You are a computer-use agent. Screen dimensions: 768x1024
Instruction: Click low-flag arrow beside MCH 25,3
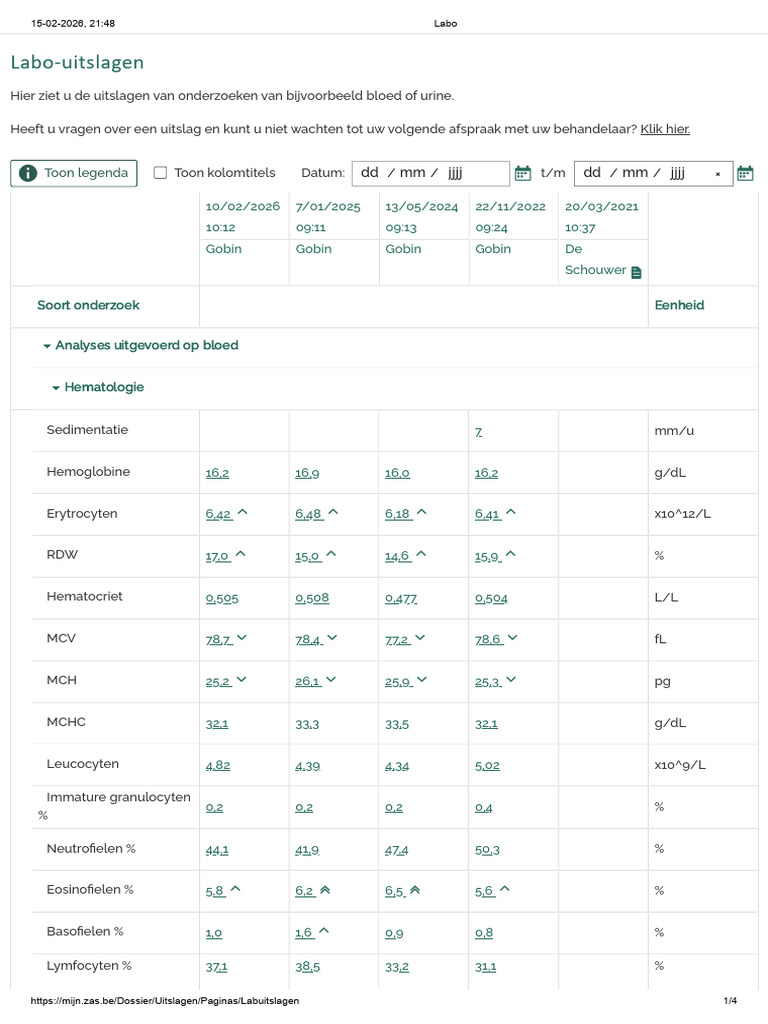tap(511, 679)
